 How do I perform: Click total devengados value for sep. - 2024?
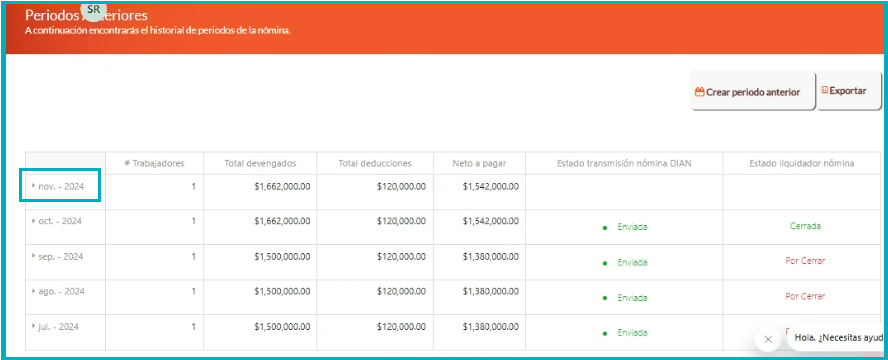(x=282, y=256)
